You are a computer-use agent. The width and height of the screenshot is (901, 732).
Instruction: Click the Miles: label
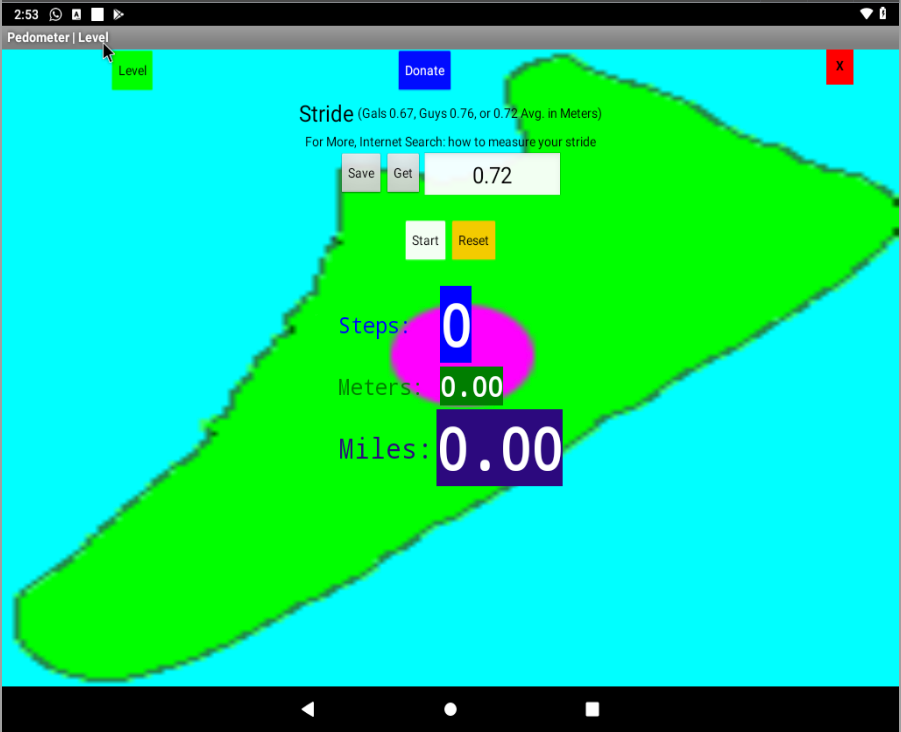(x=384, y=449)
